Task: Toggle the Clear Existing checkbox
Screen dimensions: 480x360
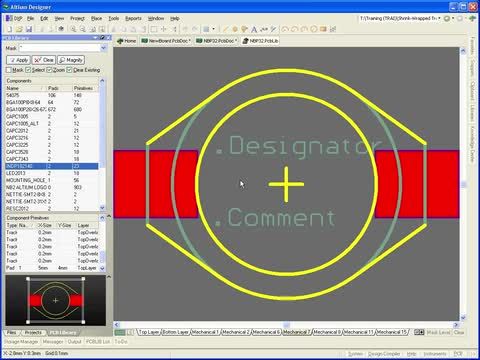Action: (x=69, y=70)
